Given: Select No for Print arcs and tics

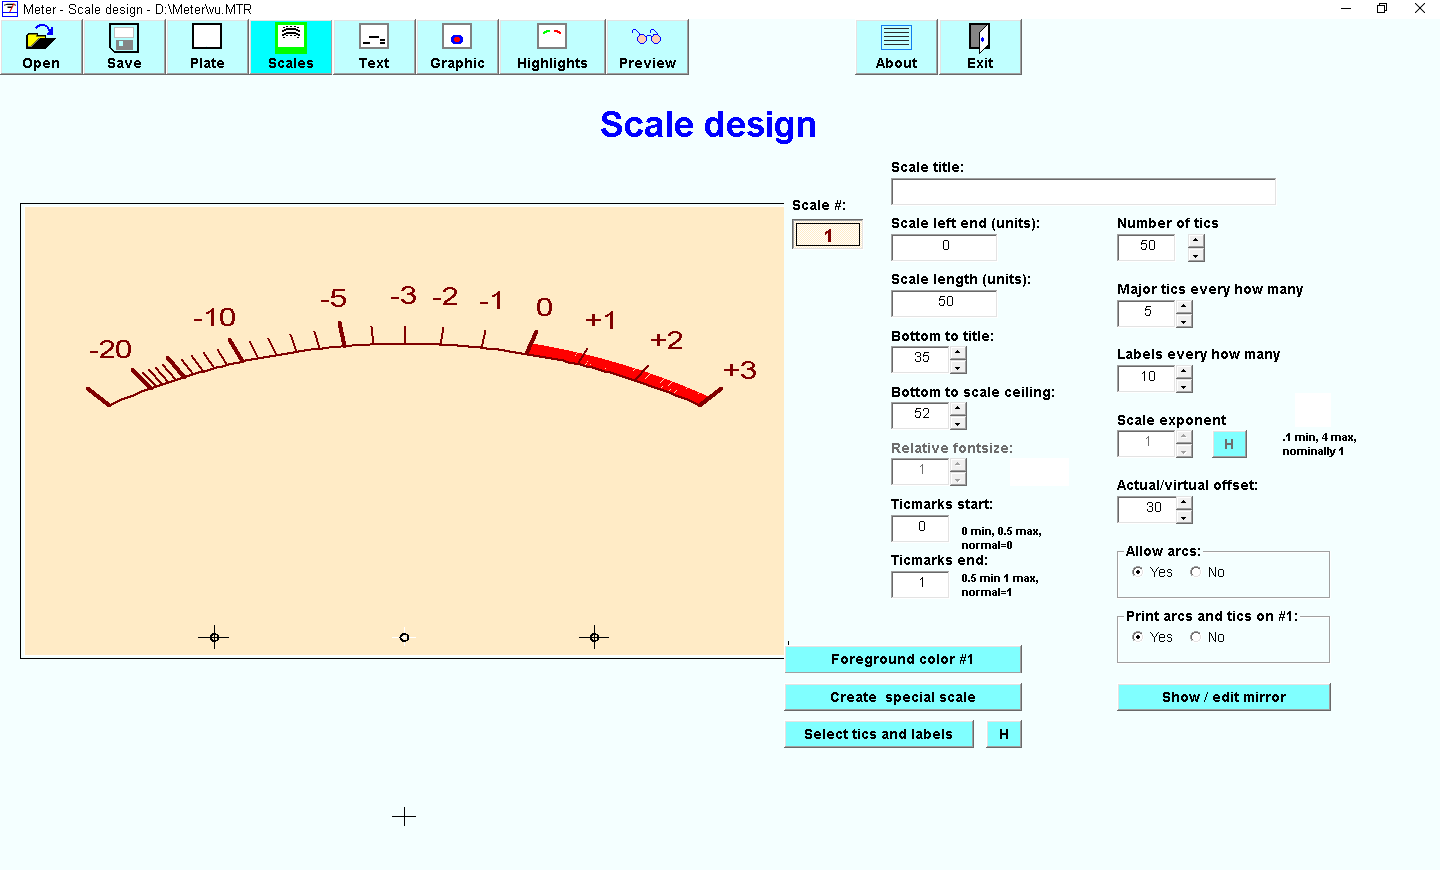Looking at the screenshot, I should tap(1196, 637).
